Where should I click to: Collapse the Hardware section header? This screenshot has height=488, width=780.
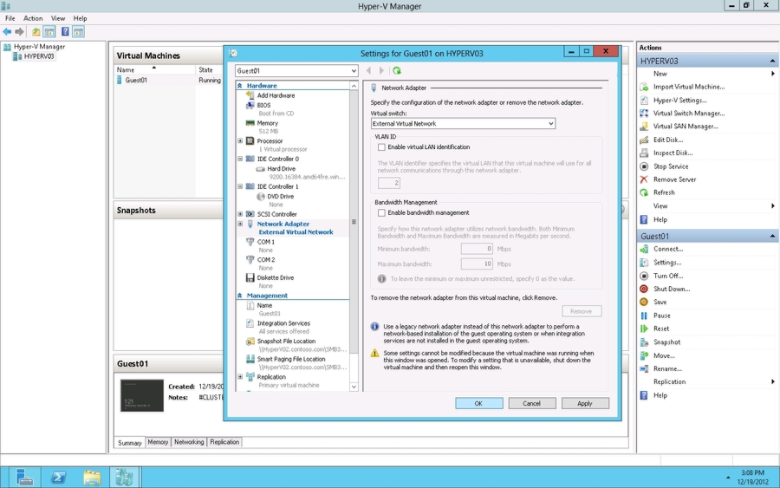coord(240,86)
